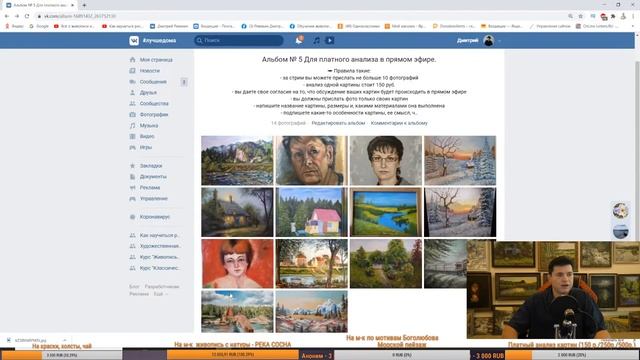Open the music note player icon
This screenshot has width=640, height=360.
point(316,40)
